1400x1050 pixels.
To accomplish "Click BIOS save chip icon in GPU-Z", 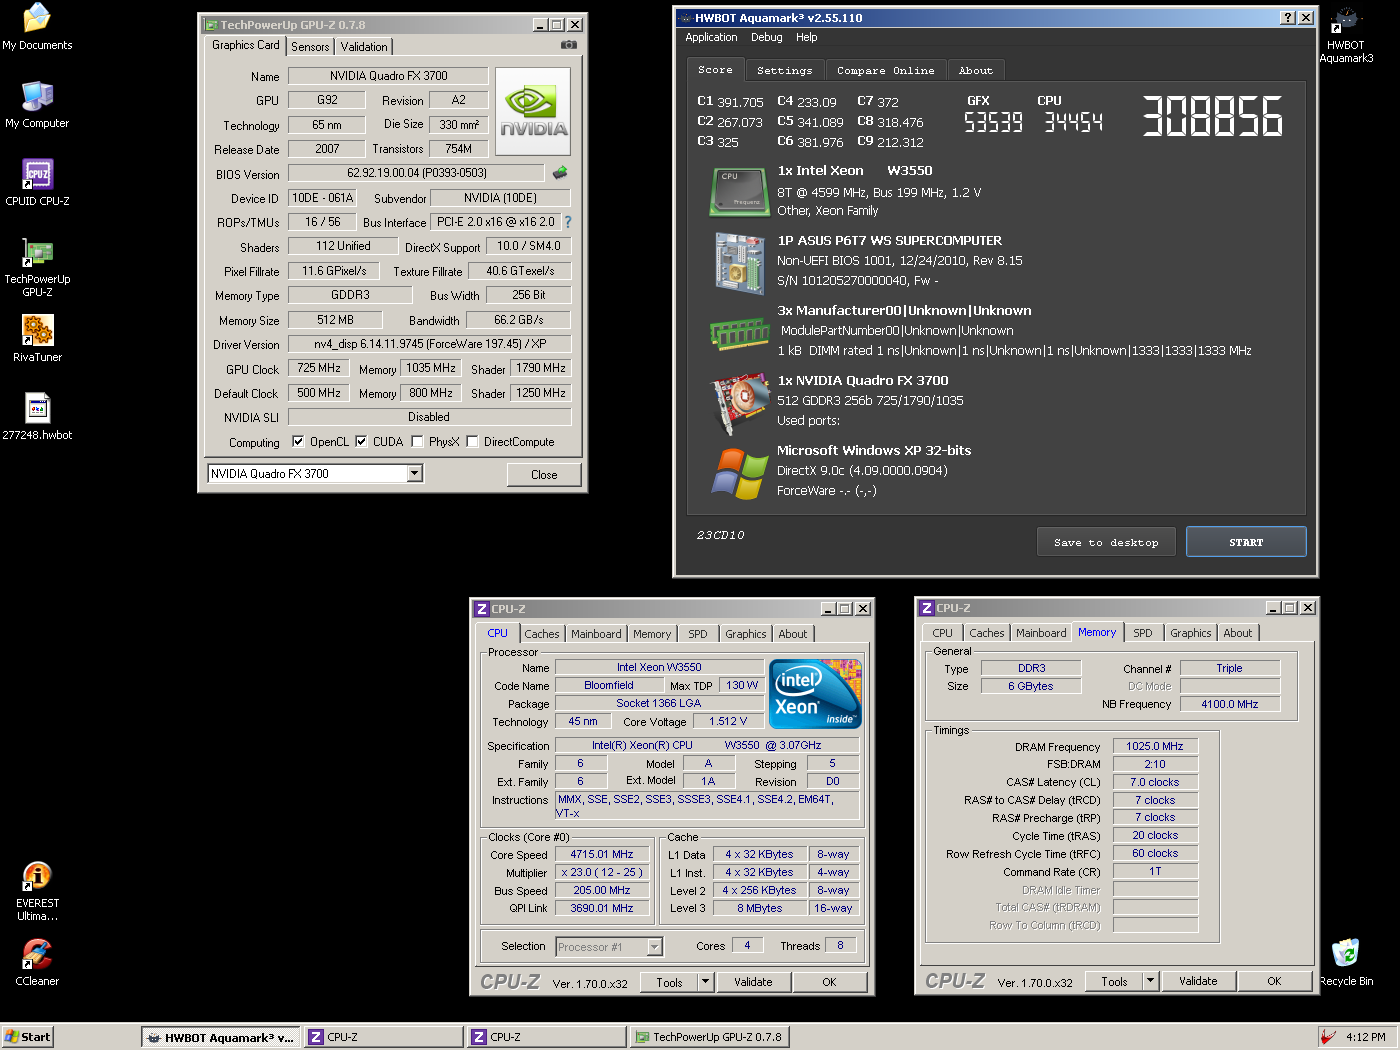I will pos(560,173).
